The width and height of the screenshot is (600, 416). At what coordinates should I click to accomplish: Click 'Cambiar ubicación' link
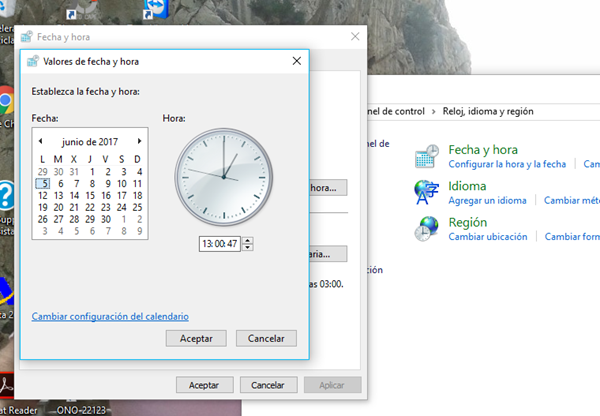coord(488,237)
